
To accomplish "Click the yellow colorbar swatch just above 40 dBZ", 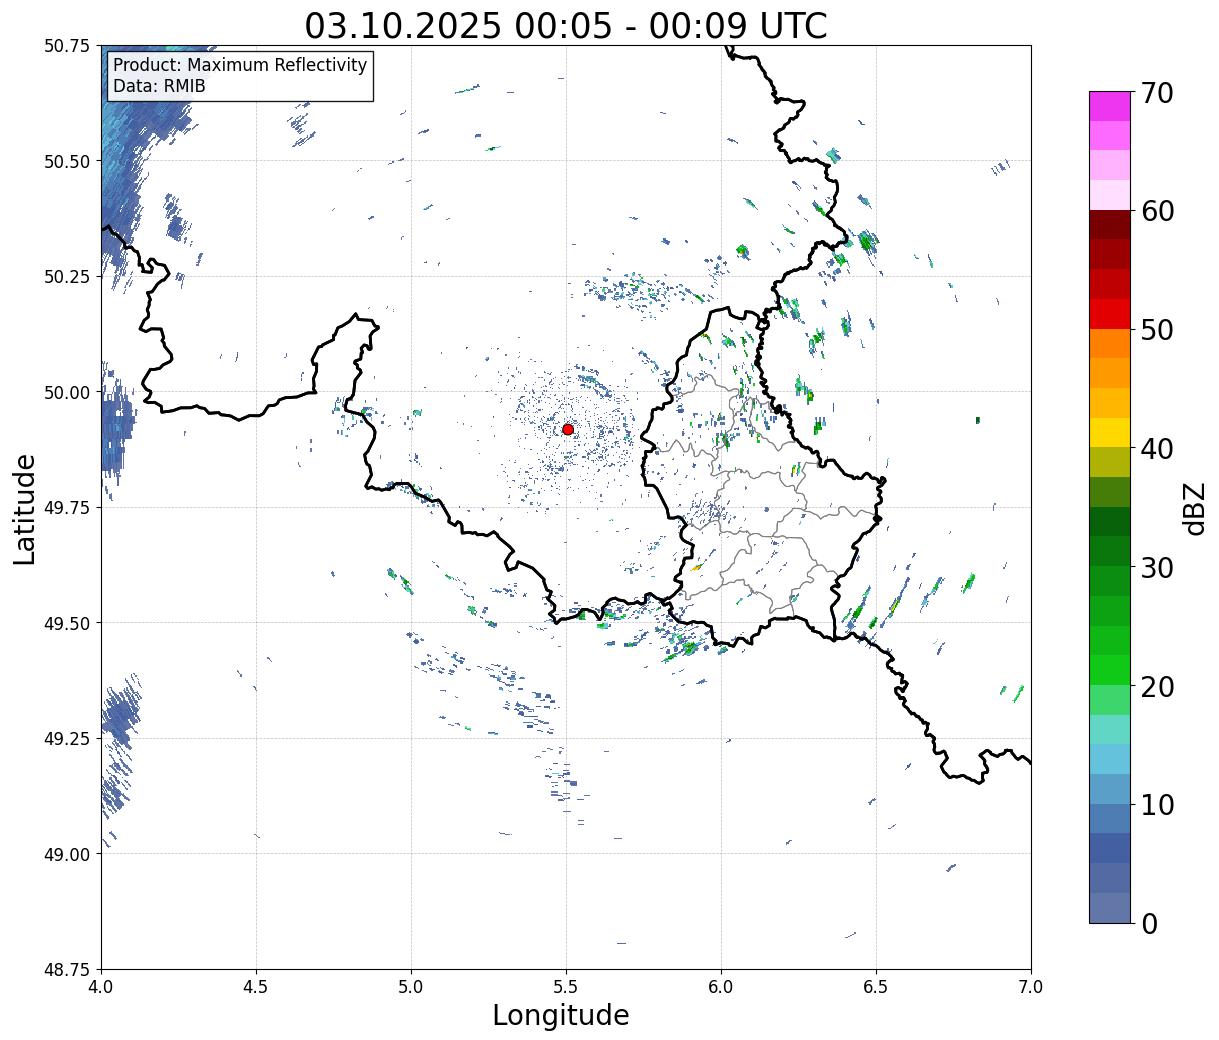I will point(1110,433).
